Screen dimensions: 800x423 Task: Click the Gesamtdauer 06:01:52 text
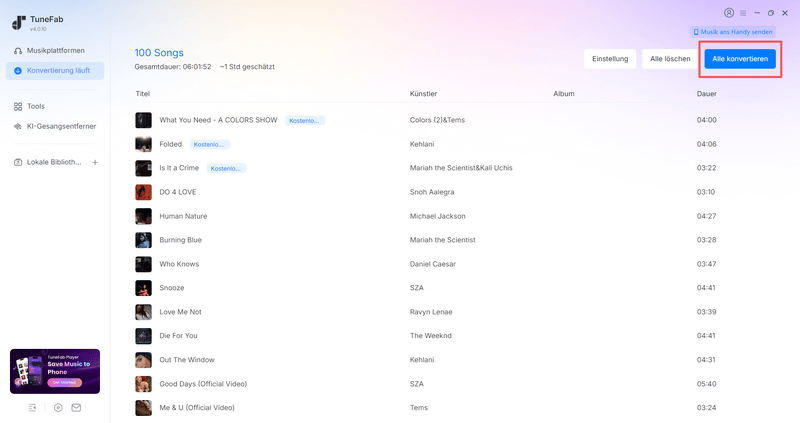point(173,67)
